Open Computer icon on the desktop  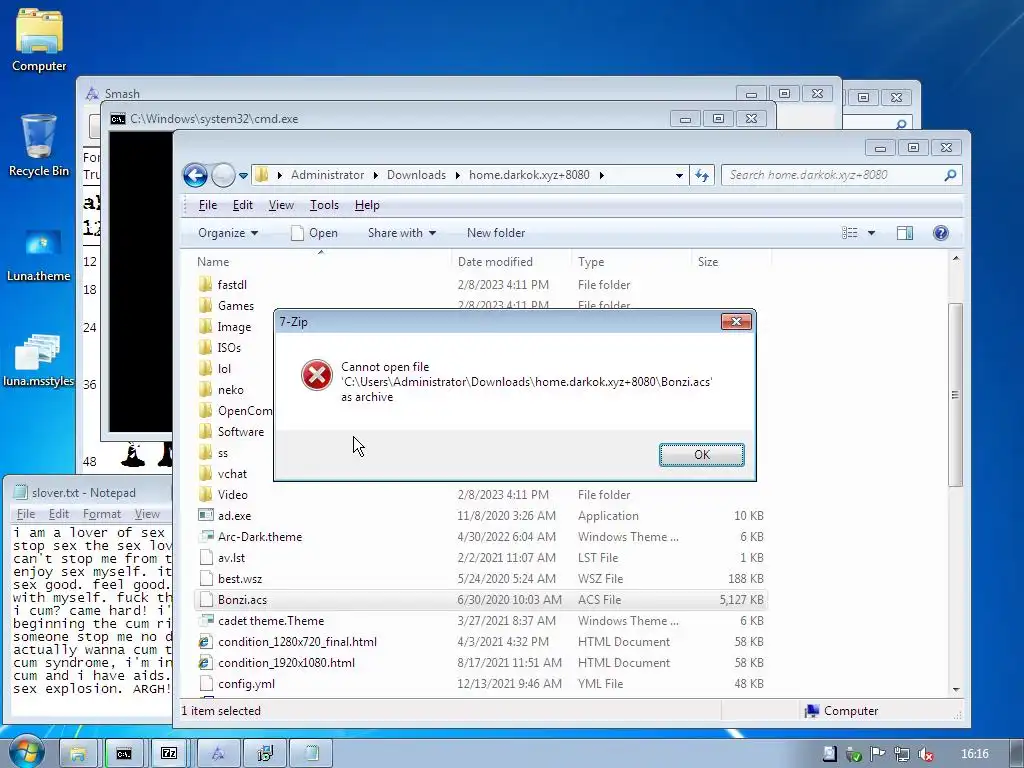[39, 40]
